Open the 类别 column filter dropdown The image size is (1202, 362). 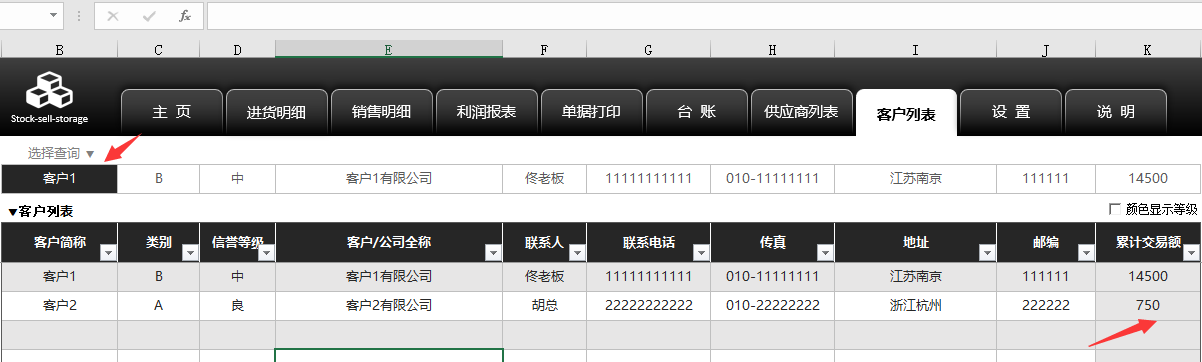190,254
